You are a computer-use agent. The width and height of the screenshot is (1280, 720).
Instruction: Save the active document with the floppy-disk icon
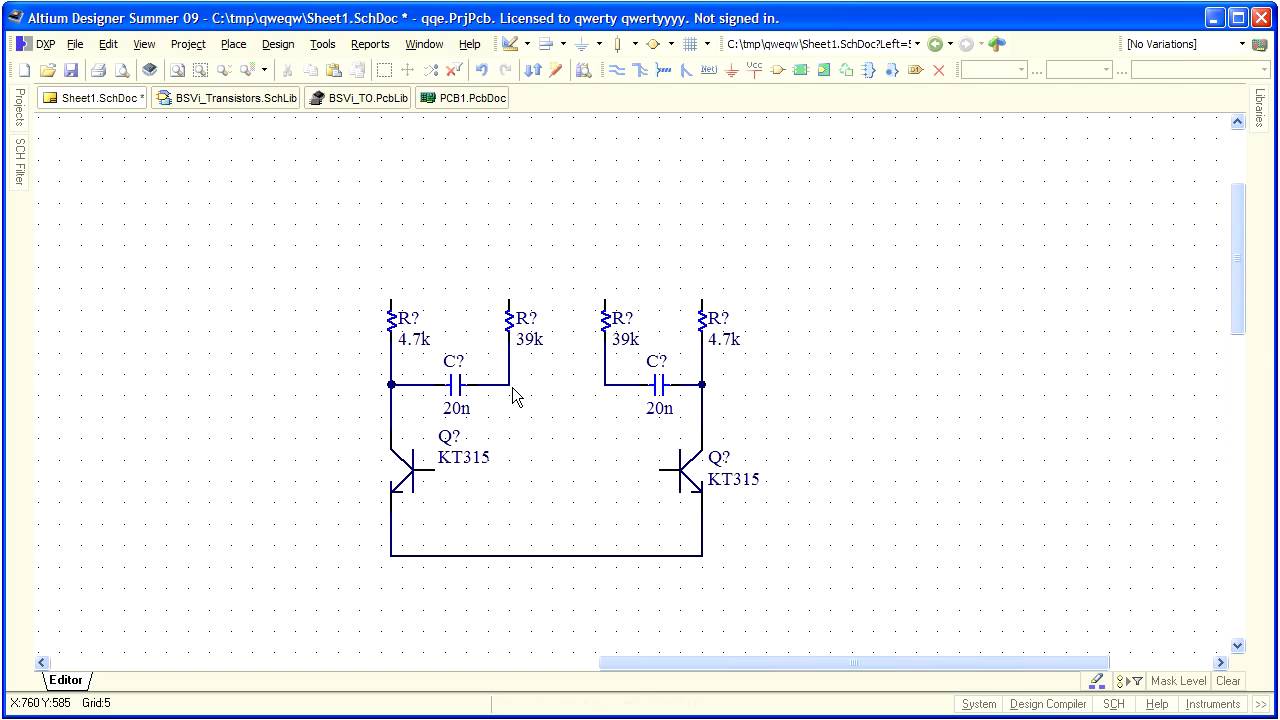point(71,70)
